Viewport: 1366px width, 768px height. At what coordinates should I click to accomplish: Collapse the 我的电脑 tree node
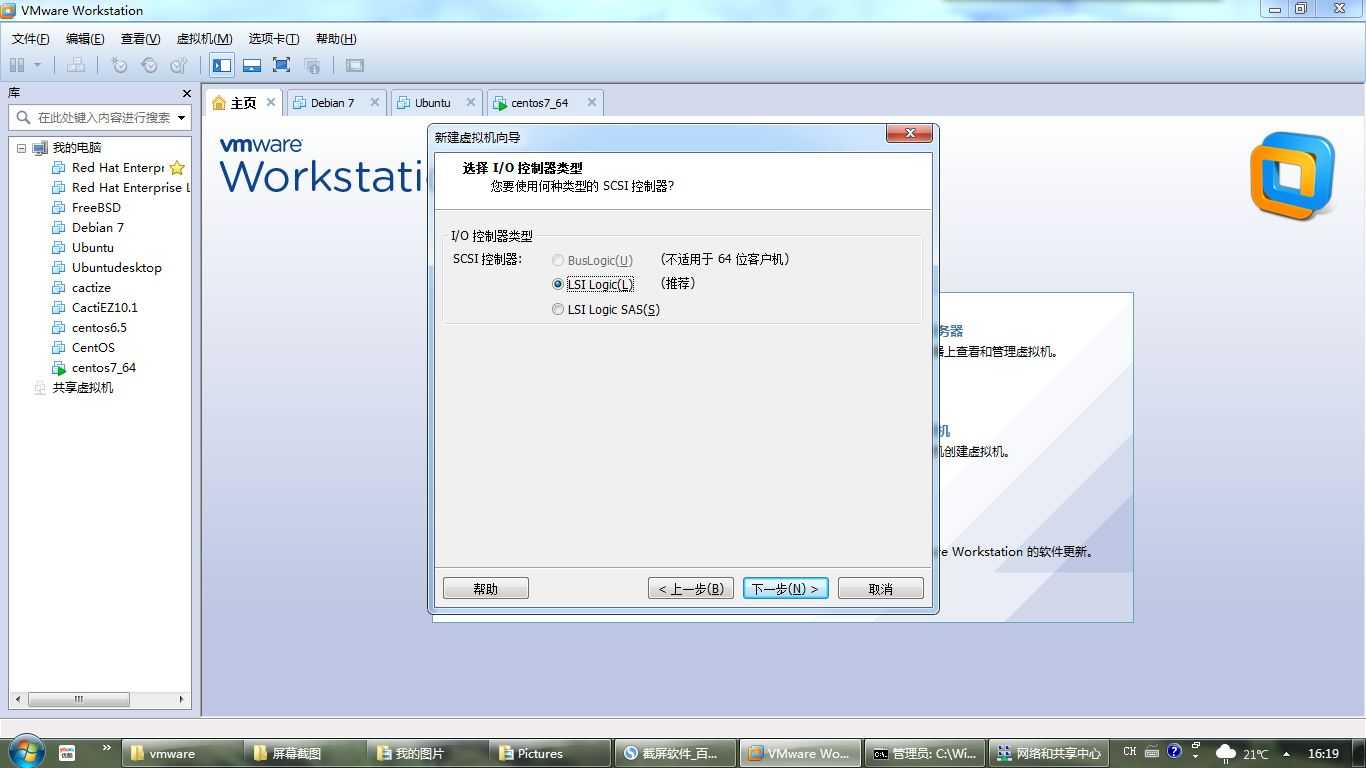pyautogui.click(x=22, y=148)
